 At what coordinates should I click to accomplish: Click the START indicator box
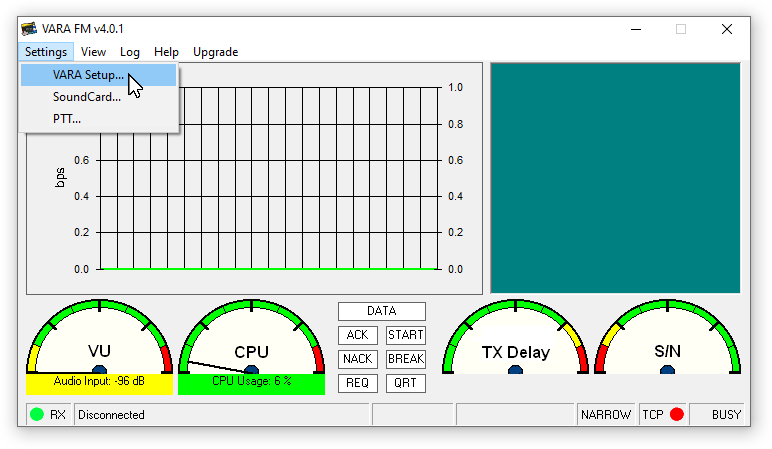406,335
